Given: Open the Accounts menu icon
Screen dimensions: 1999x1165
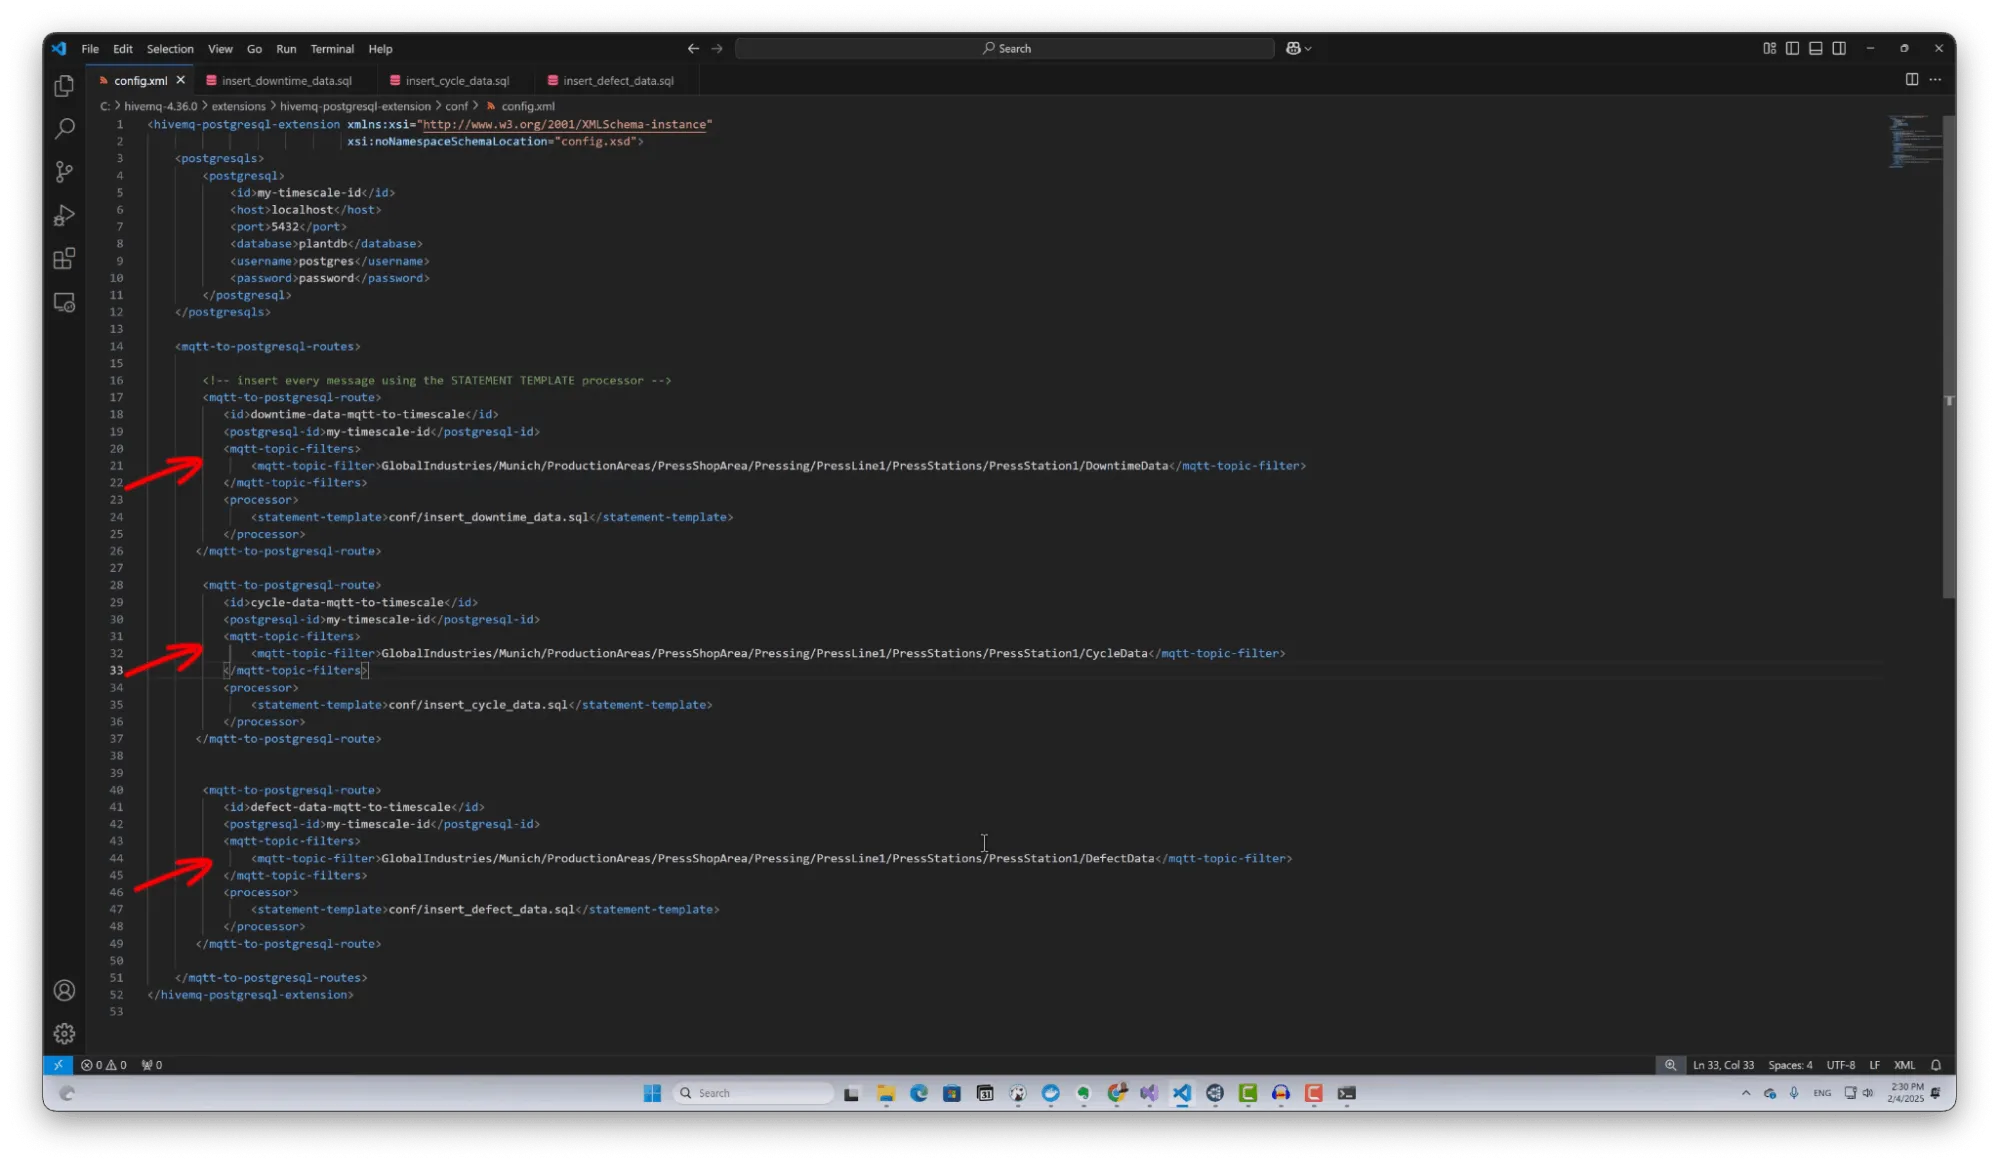Looking at the screenshot, I should point(64,990).
